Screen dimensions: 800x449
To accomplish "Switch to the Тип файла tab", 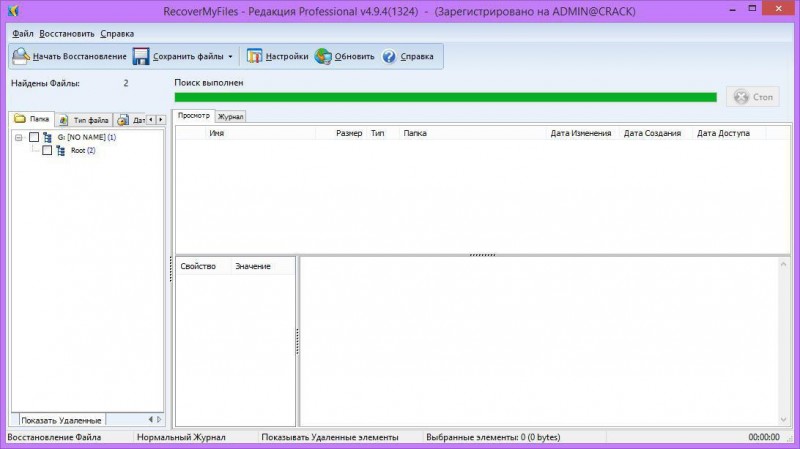I will point(84,120).
